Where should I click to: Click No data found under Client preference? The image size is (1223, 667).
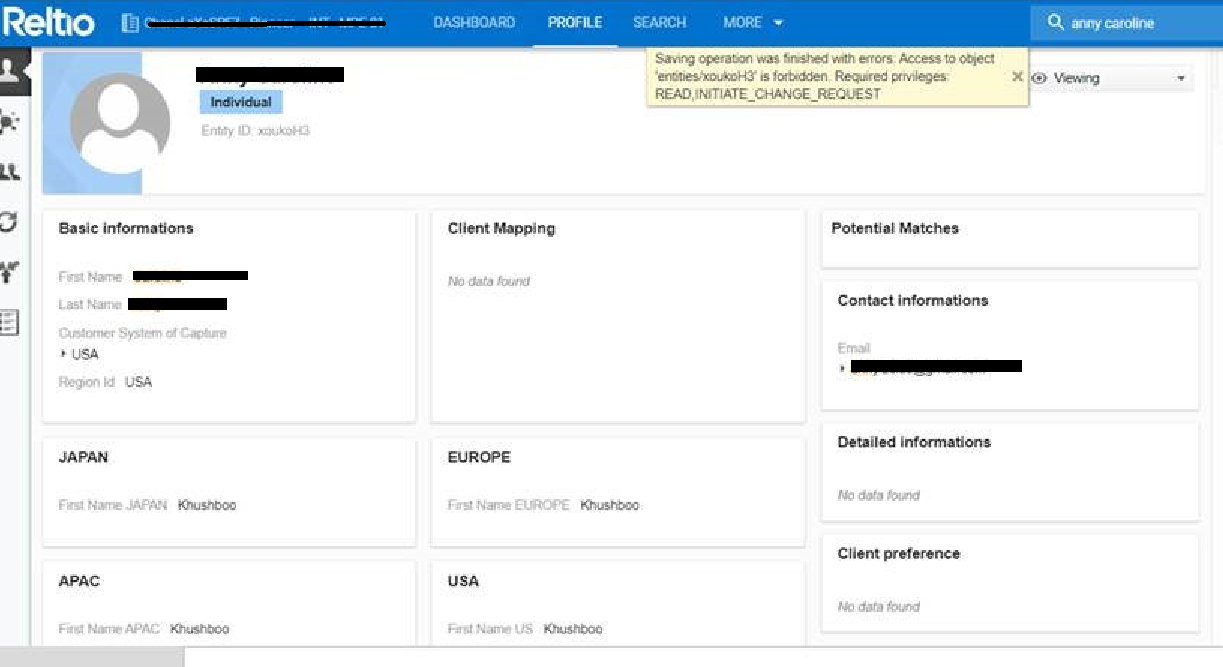click(879, 606)
